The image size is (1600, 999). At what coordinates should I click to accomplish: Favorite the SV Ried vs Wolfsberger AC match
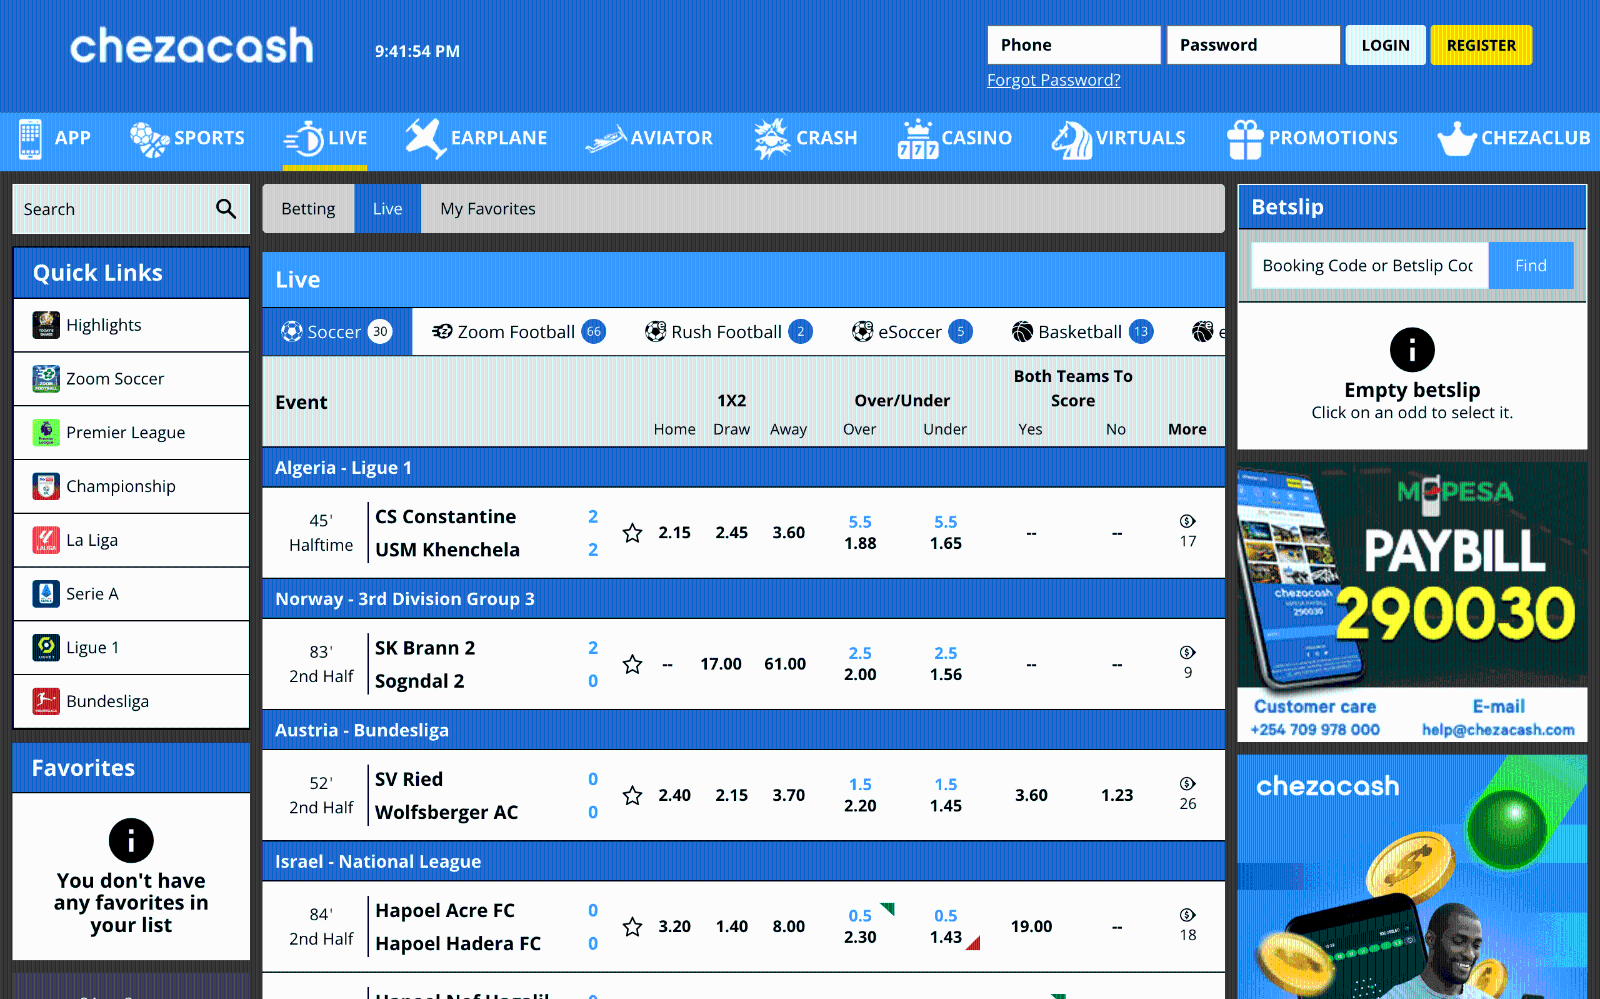pyautogui.click(x=632, y=795)
